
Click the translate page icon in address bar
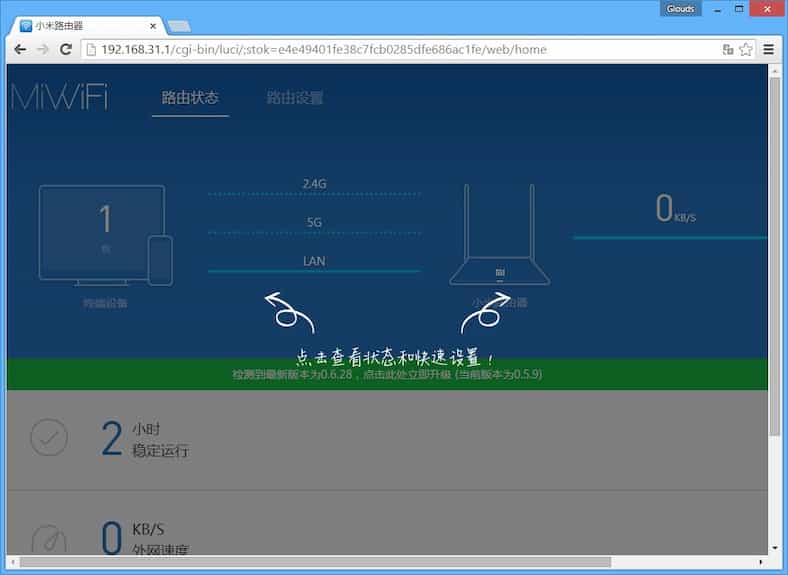coord(728,49)
